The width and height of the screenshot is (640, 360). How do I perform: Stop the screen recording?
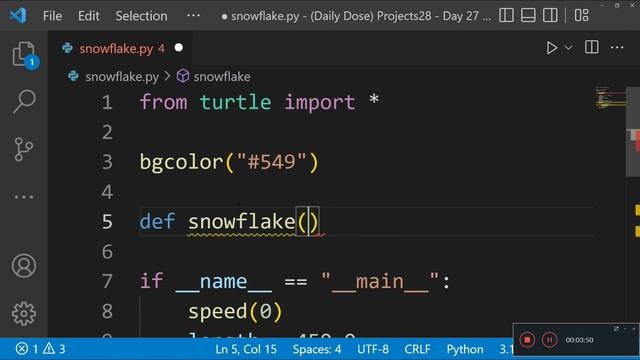click(527, 340)
